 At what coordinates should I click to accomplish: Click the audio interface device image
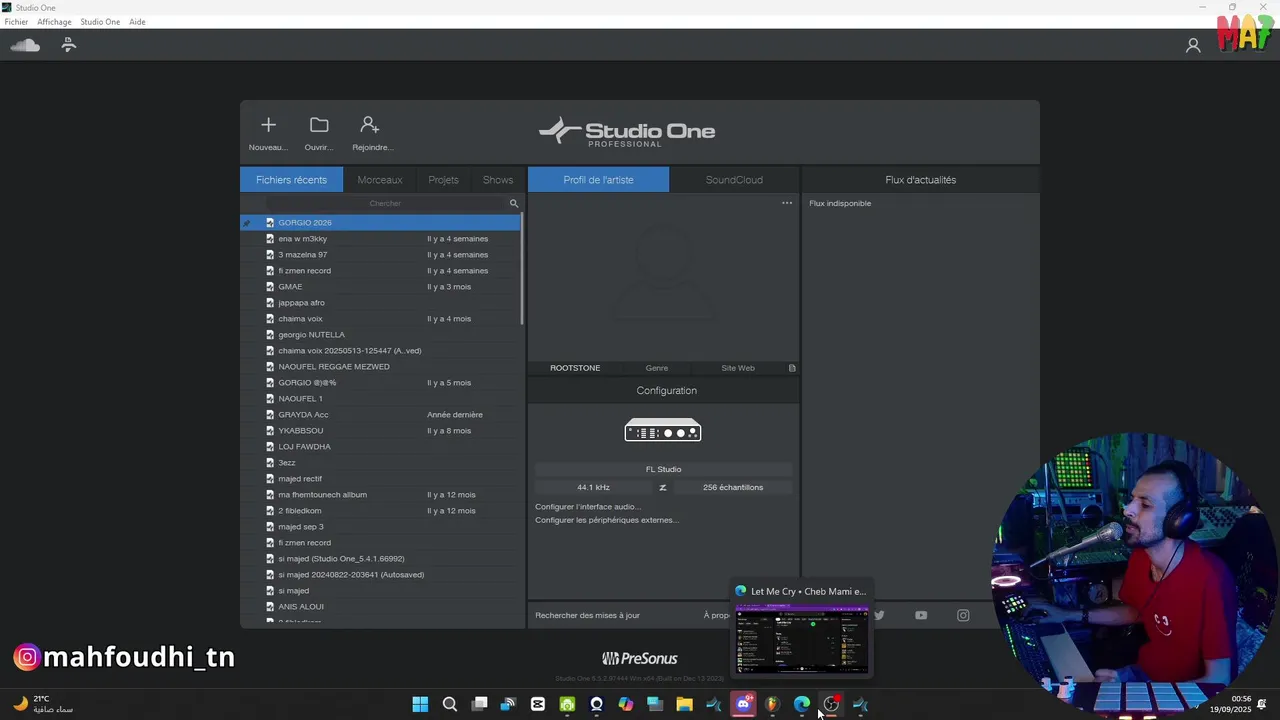pyautogui.click(x=663, y=430)
